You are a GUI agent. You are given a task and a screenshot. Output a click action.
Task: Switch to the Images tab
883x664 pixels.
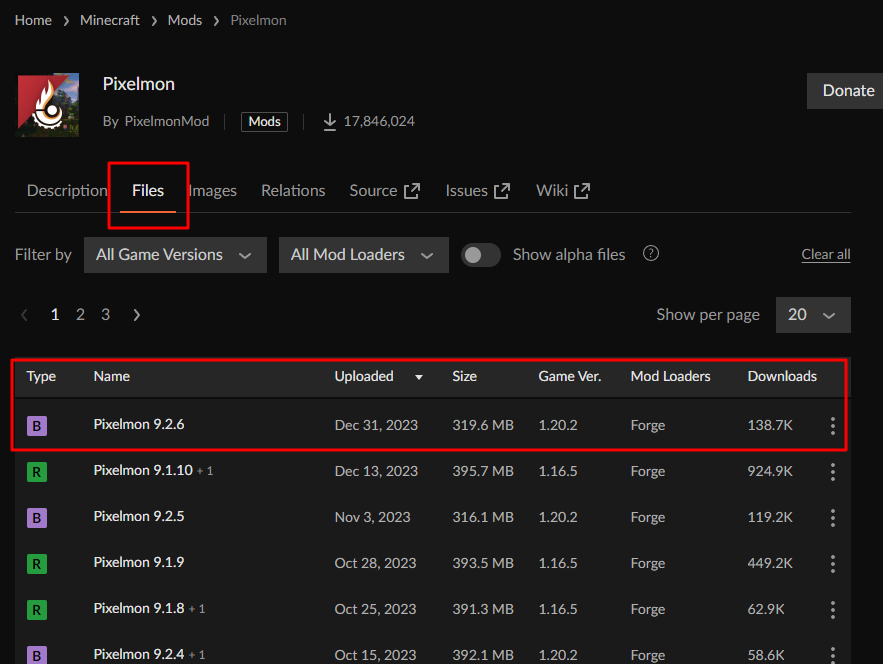(212, 191)
